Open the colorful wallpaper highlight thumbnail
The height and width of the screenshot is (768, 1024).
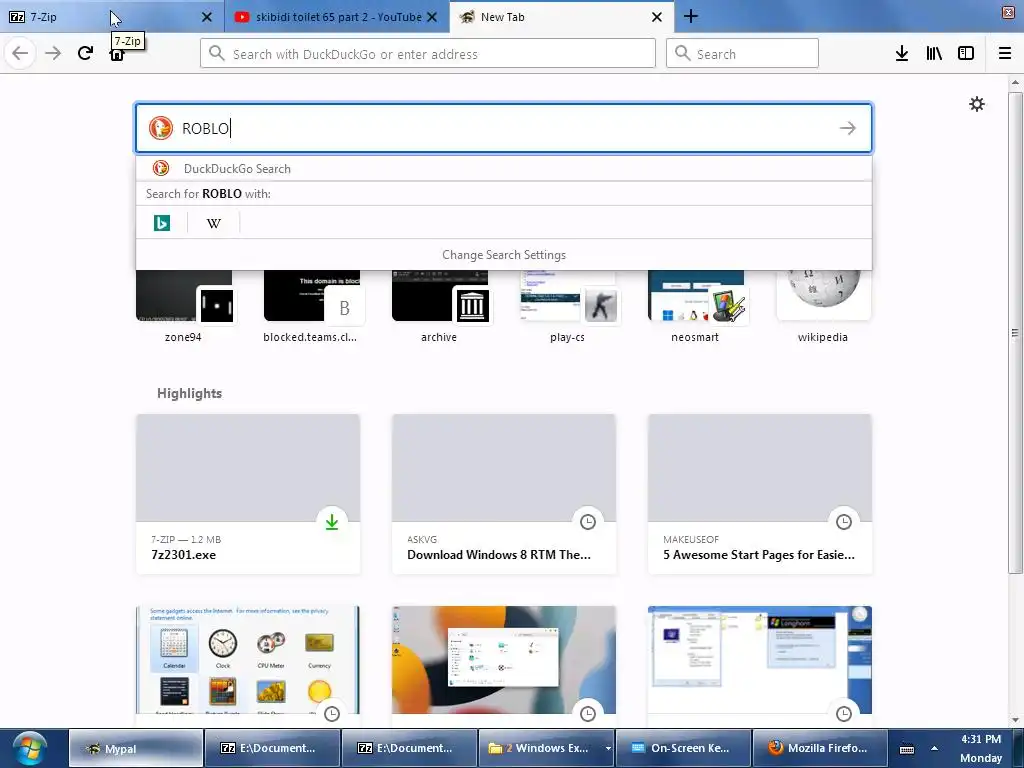click(504, 660)
